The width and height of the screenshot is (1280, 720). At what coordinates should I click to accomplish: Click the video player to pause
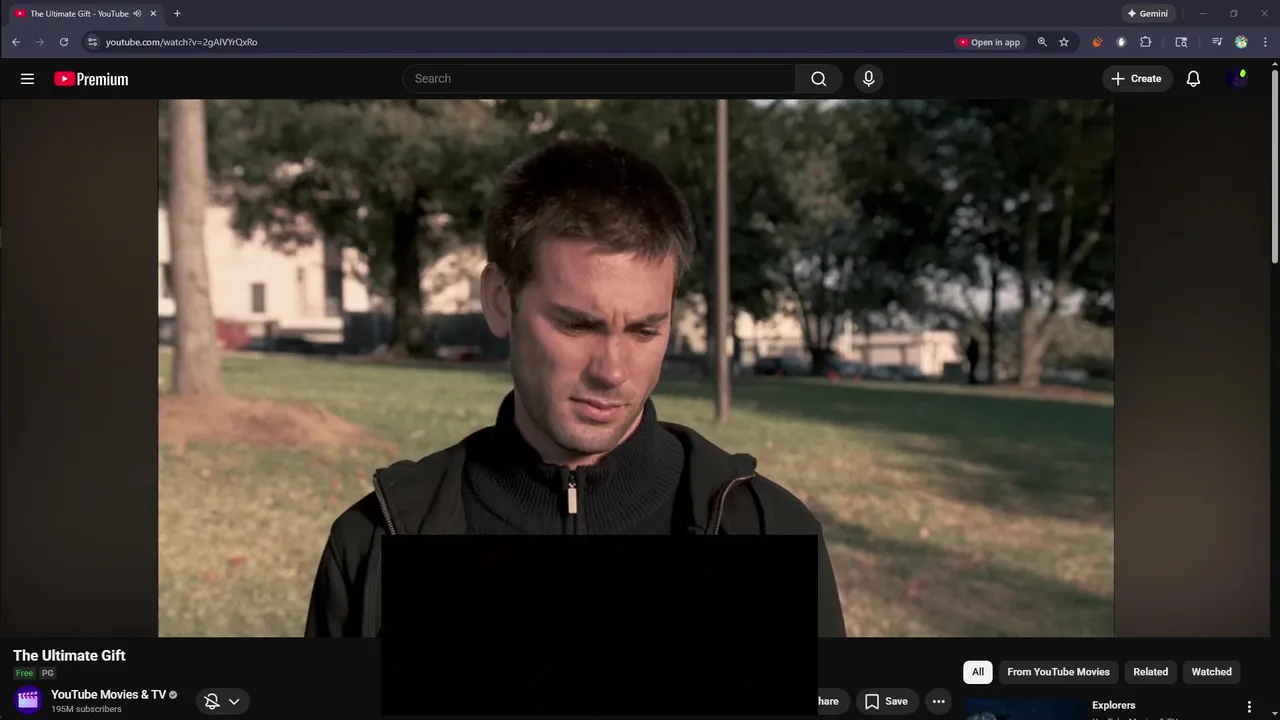(x=636, y=368)
